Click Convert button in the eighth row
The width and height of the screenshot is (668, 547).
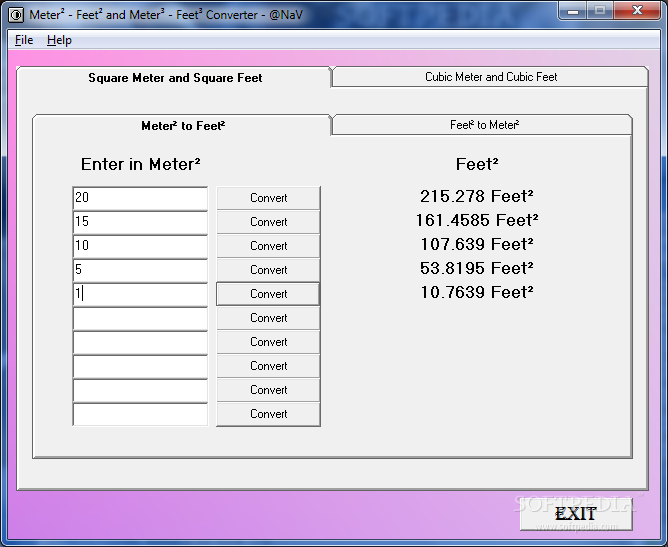tap(268, 366)
